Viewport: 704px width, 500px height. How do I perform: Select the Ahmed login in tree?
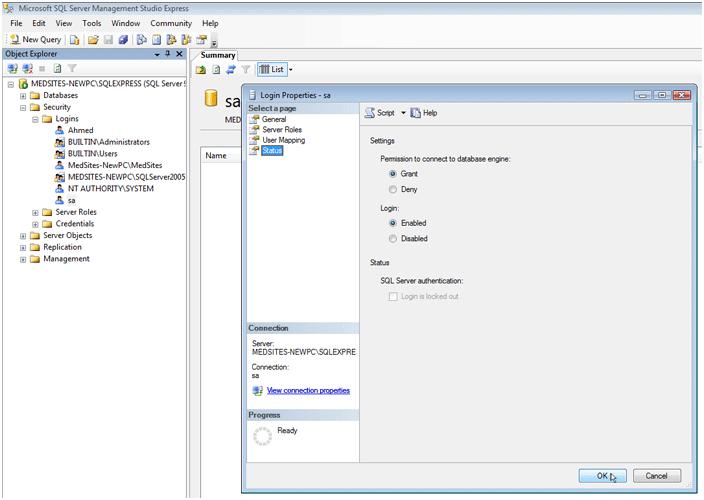tap(80, 130)
